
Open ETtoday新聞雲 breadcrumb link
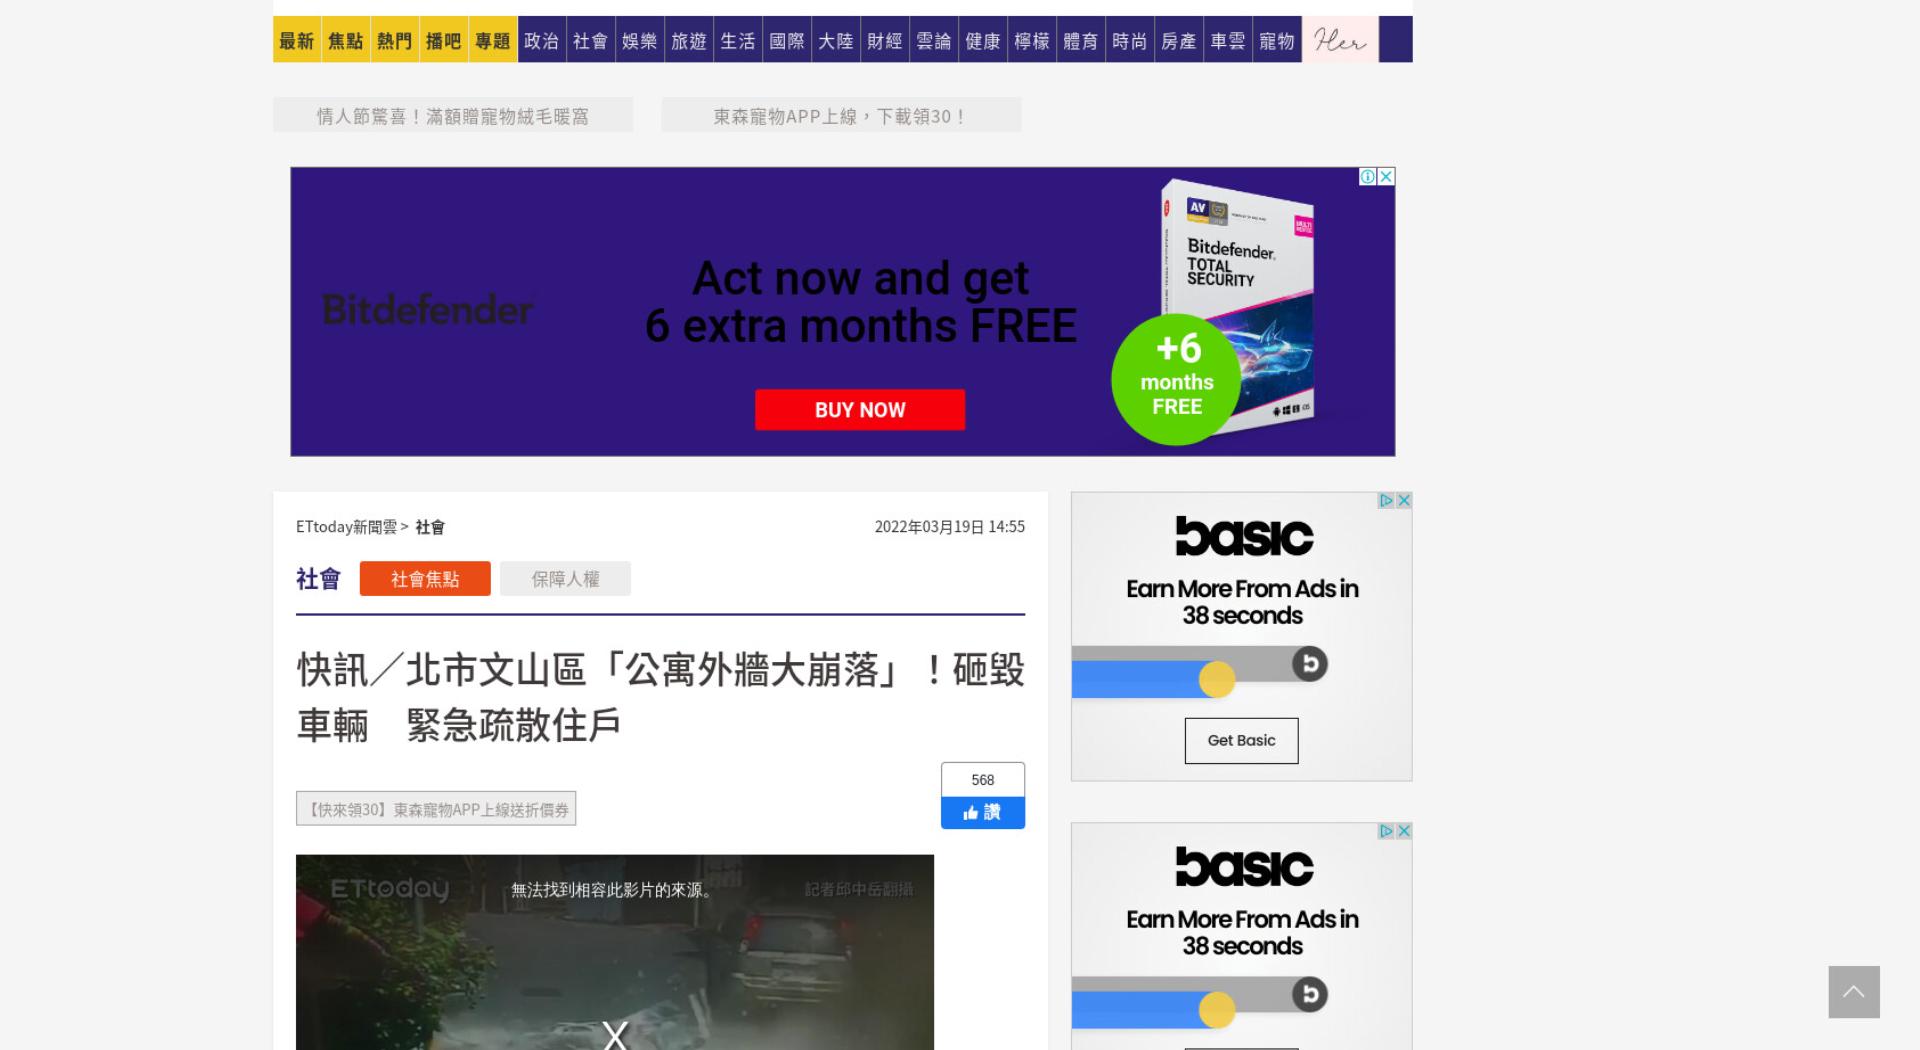click(346, 527)
